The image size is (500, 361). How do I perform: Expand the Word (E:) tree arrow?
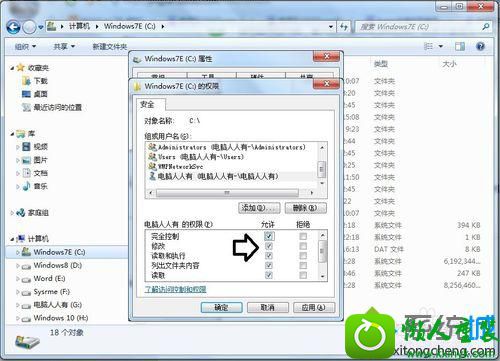pyautogui.click(x=18, y=279)
